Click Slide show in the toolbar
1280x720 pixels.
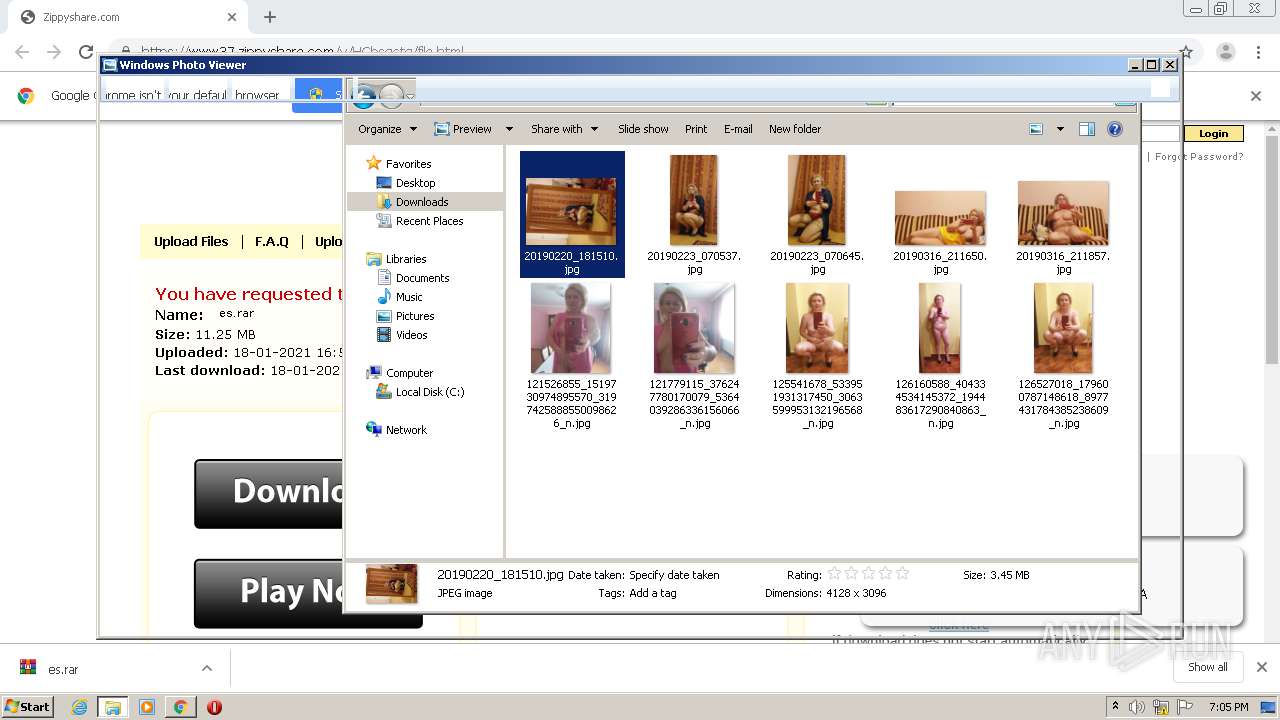(643, 129)
